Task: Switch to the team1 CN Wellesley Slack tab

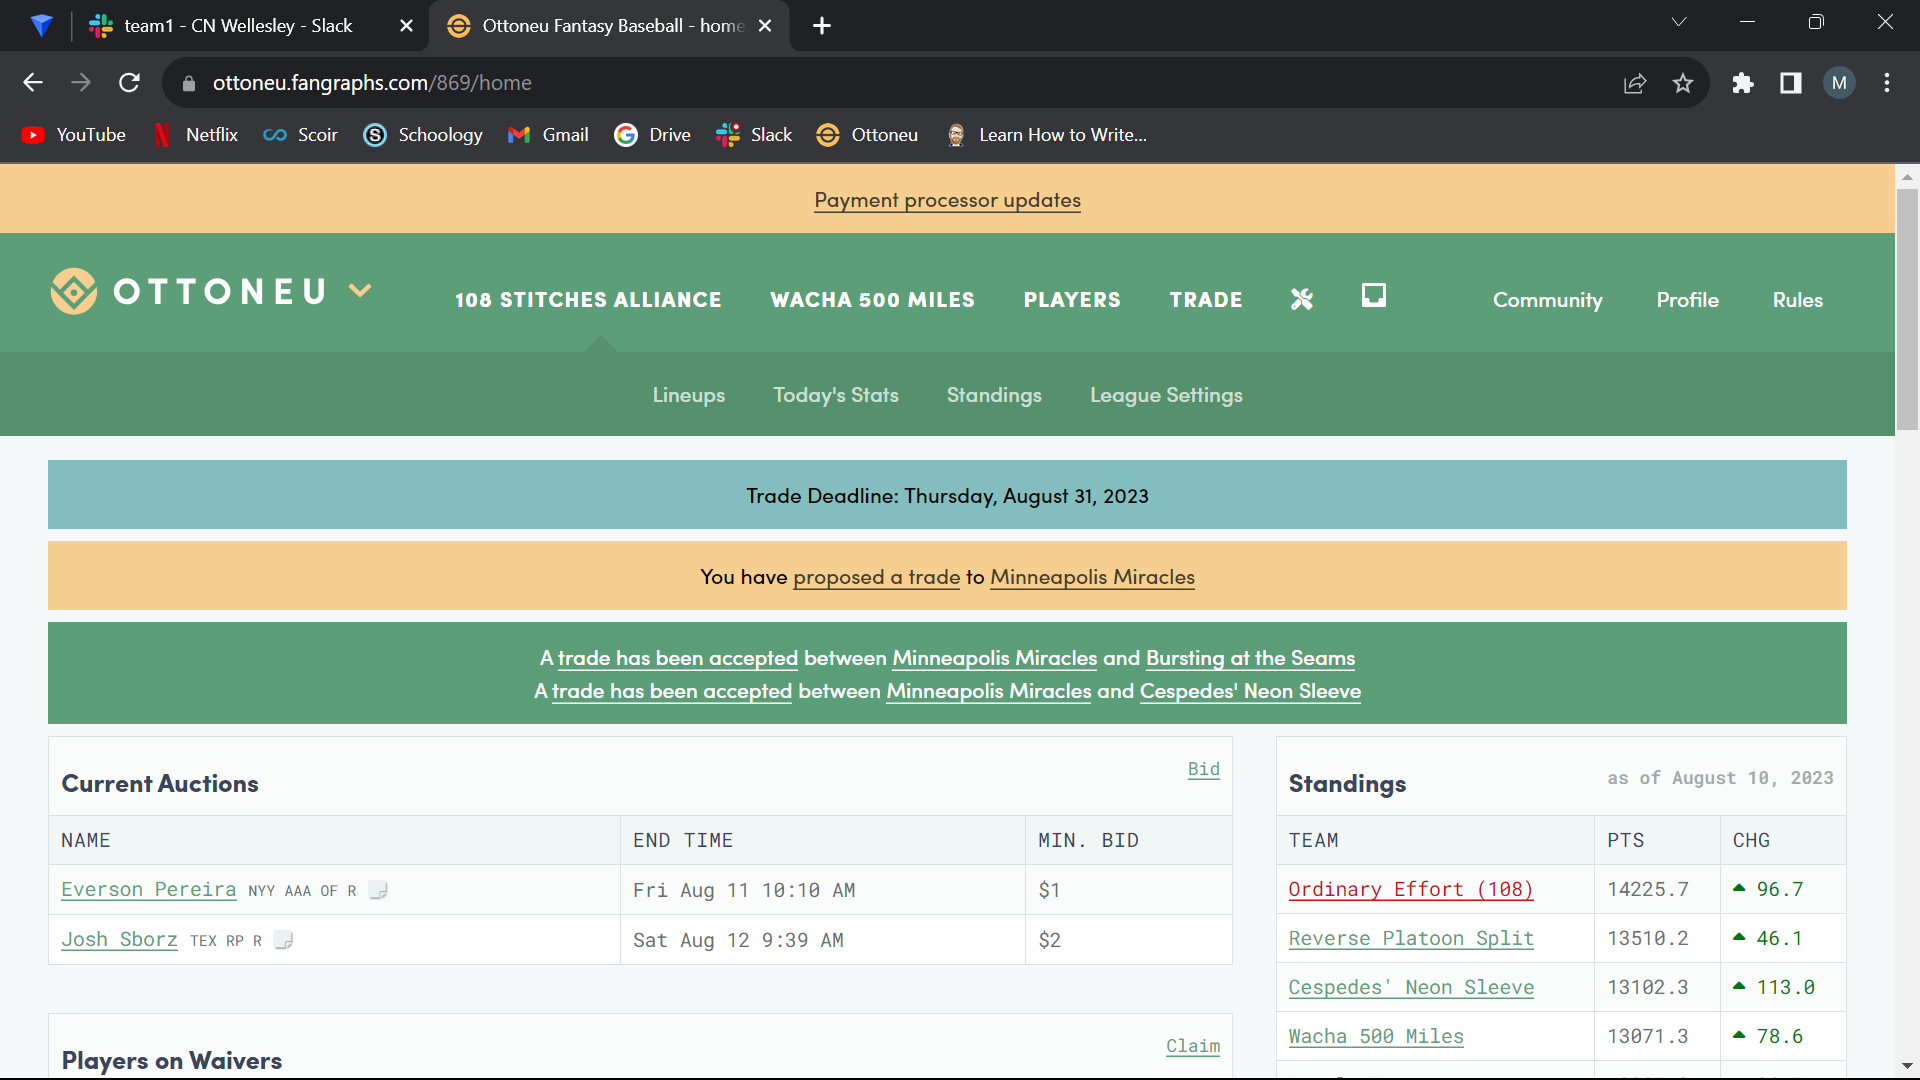Action: tap(238, 26)
